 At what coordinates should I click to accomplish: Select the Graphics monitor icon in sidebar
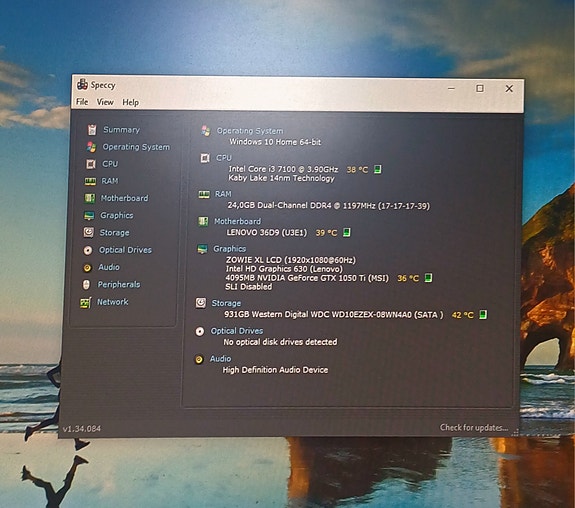tap(89, 216)
